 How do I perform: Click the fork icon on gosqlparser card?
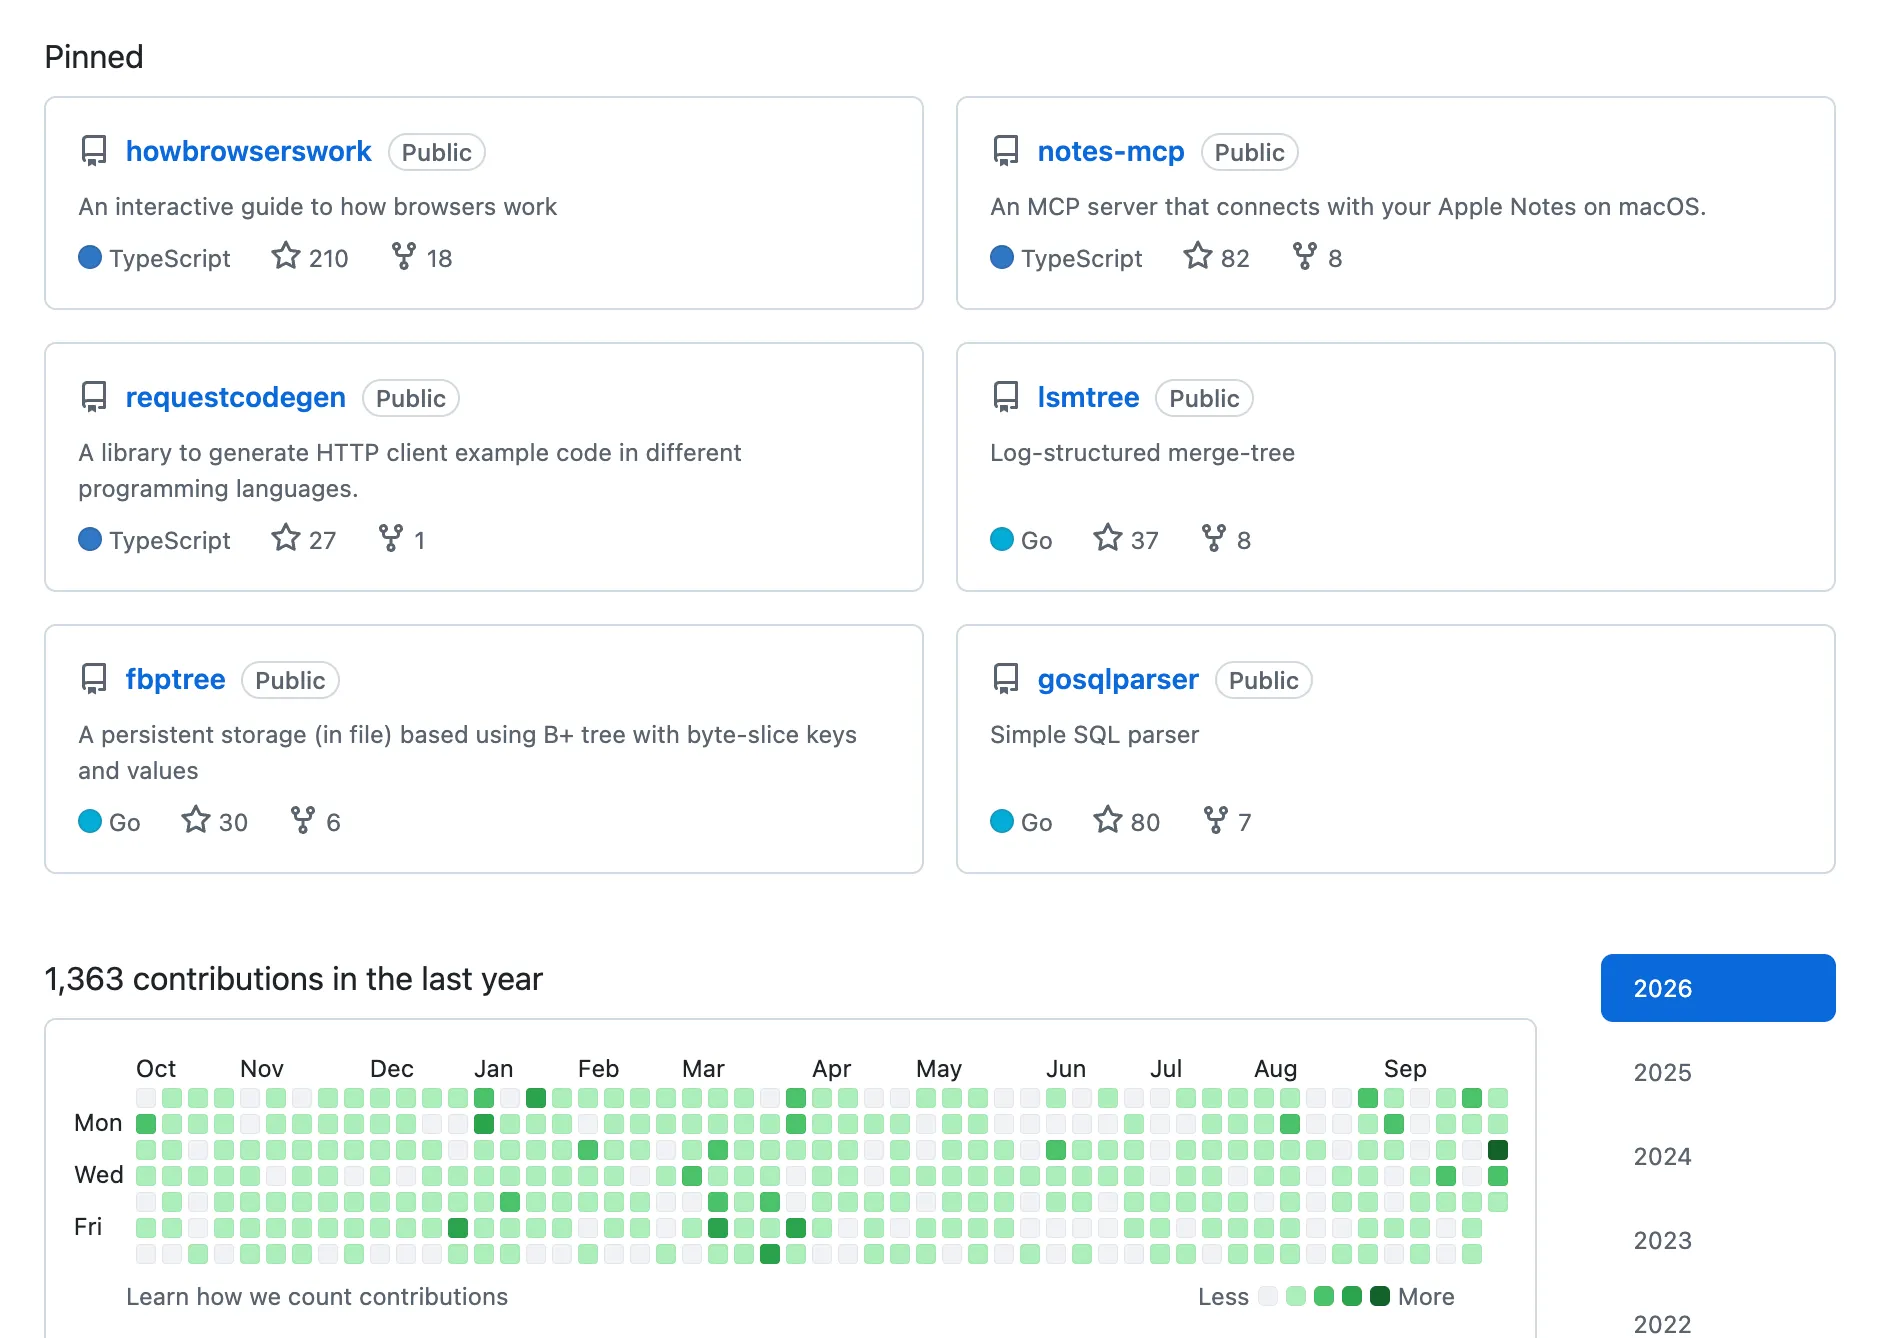click(1216, 820)
